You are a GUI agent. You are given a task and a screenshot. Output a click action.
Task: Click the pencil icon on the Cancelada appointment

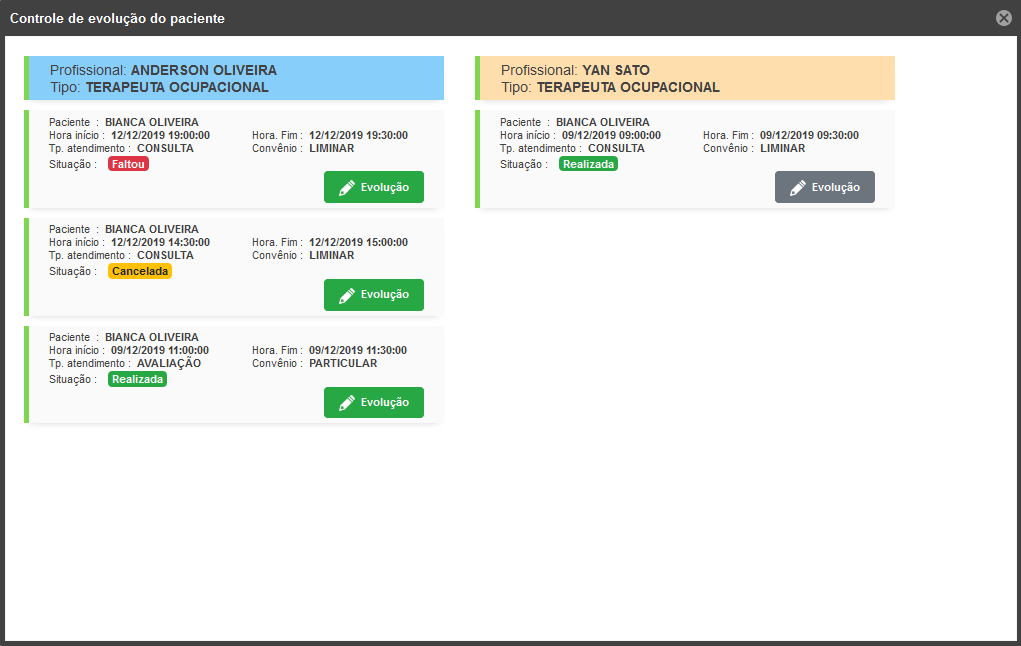[x=347, y=295]
